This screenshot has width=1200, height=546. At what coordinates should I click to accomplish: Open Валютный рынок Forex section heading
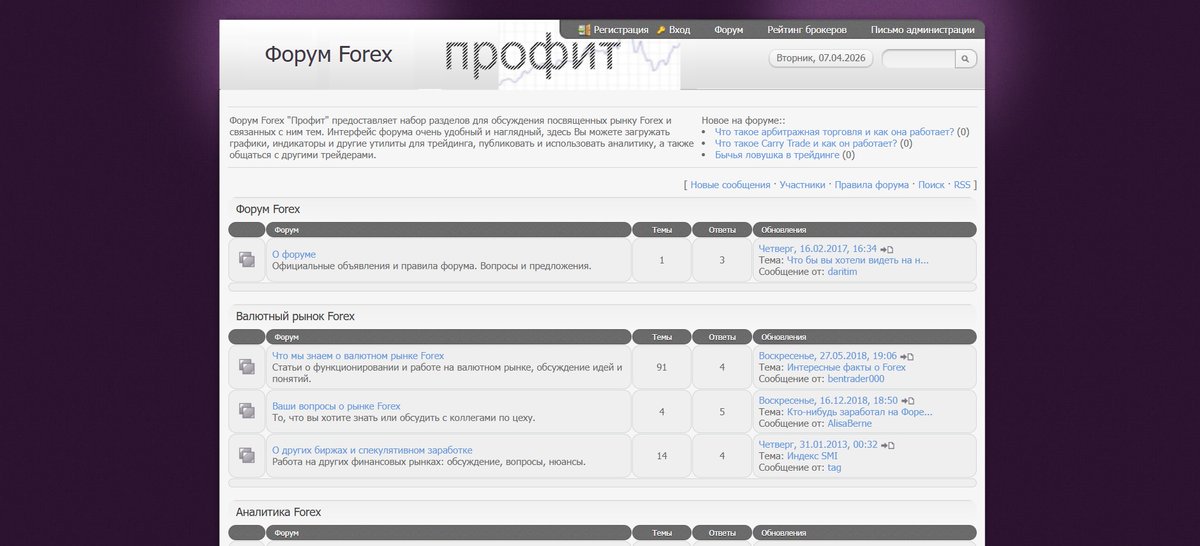(x=296, y=316)
